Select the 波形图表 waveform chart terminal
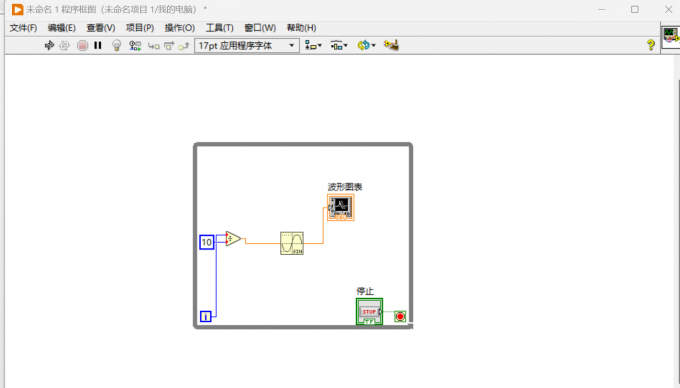The height and width of the screenshot is (388, 680). 340,207
